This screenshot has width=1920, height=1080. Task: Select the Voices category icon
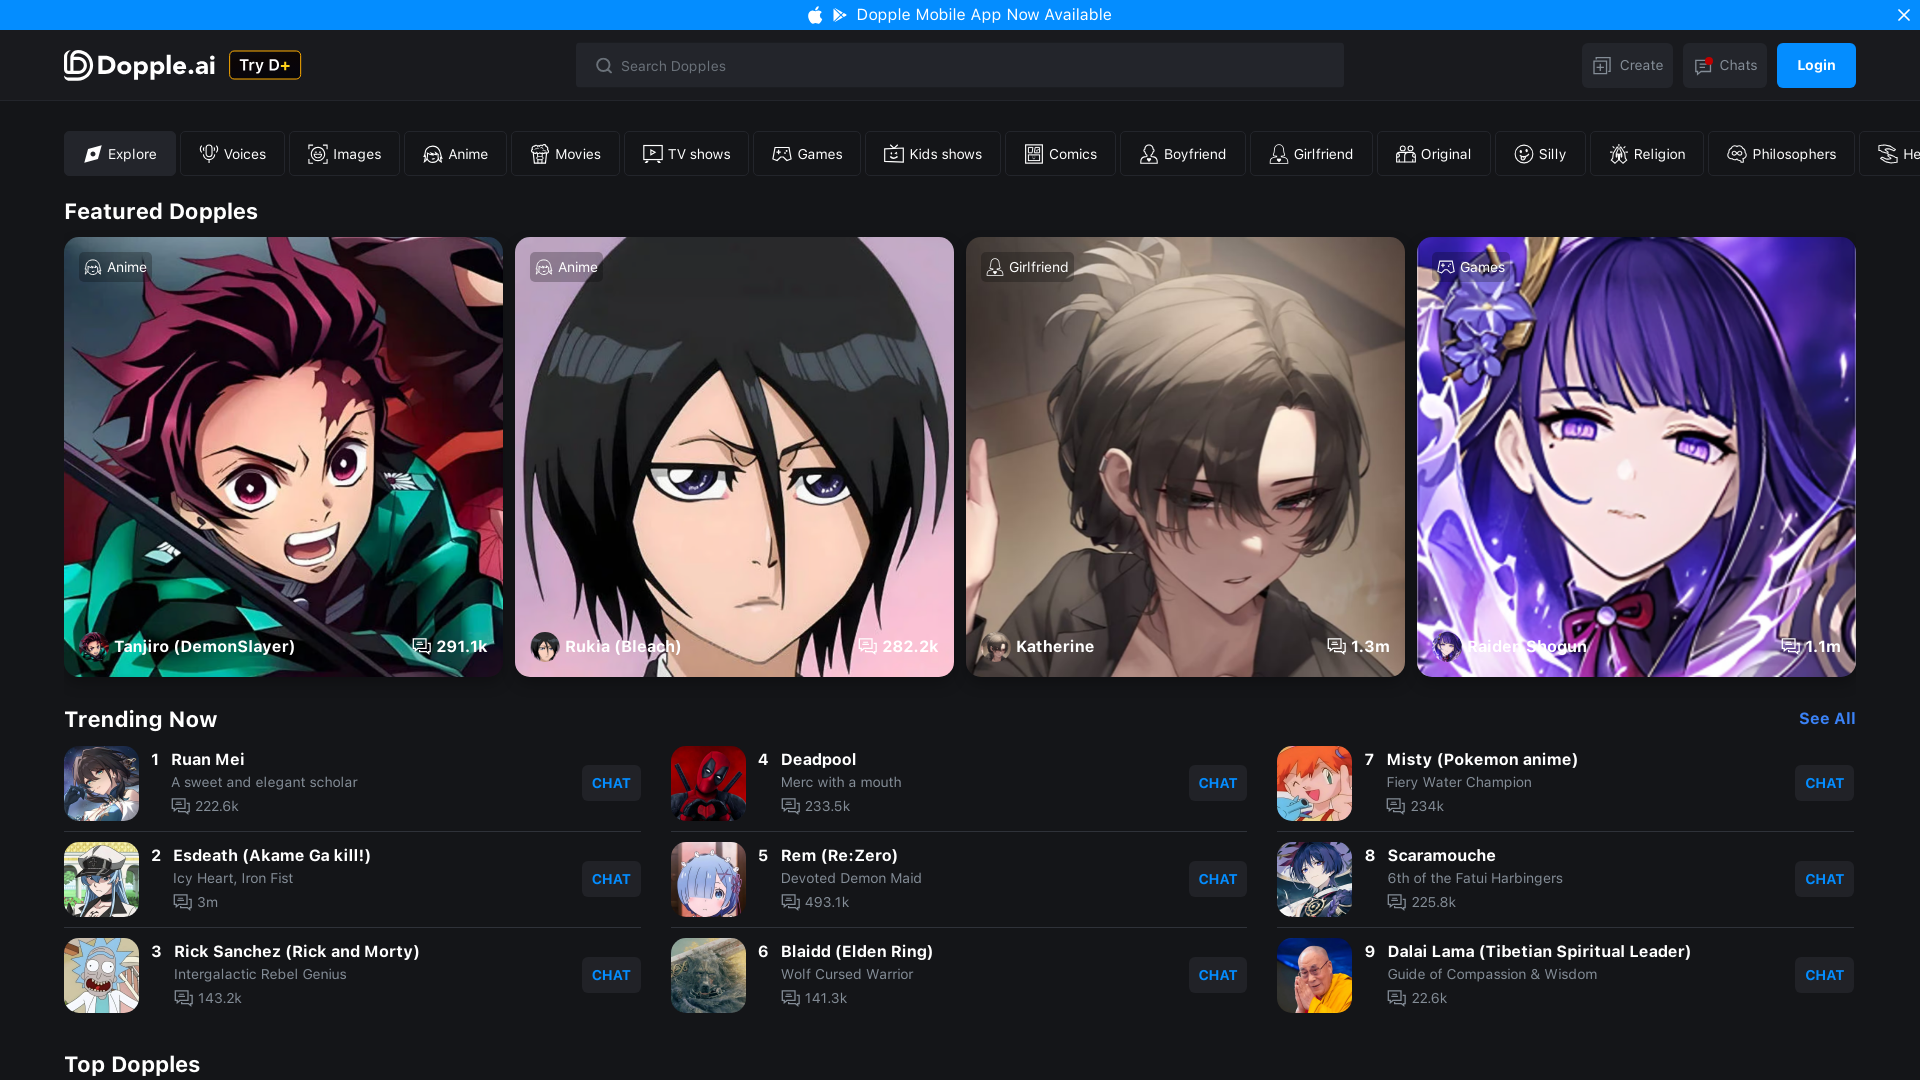209,153
